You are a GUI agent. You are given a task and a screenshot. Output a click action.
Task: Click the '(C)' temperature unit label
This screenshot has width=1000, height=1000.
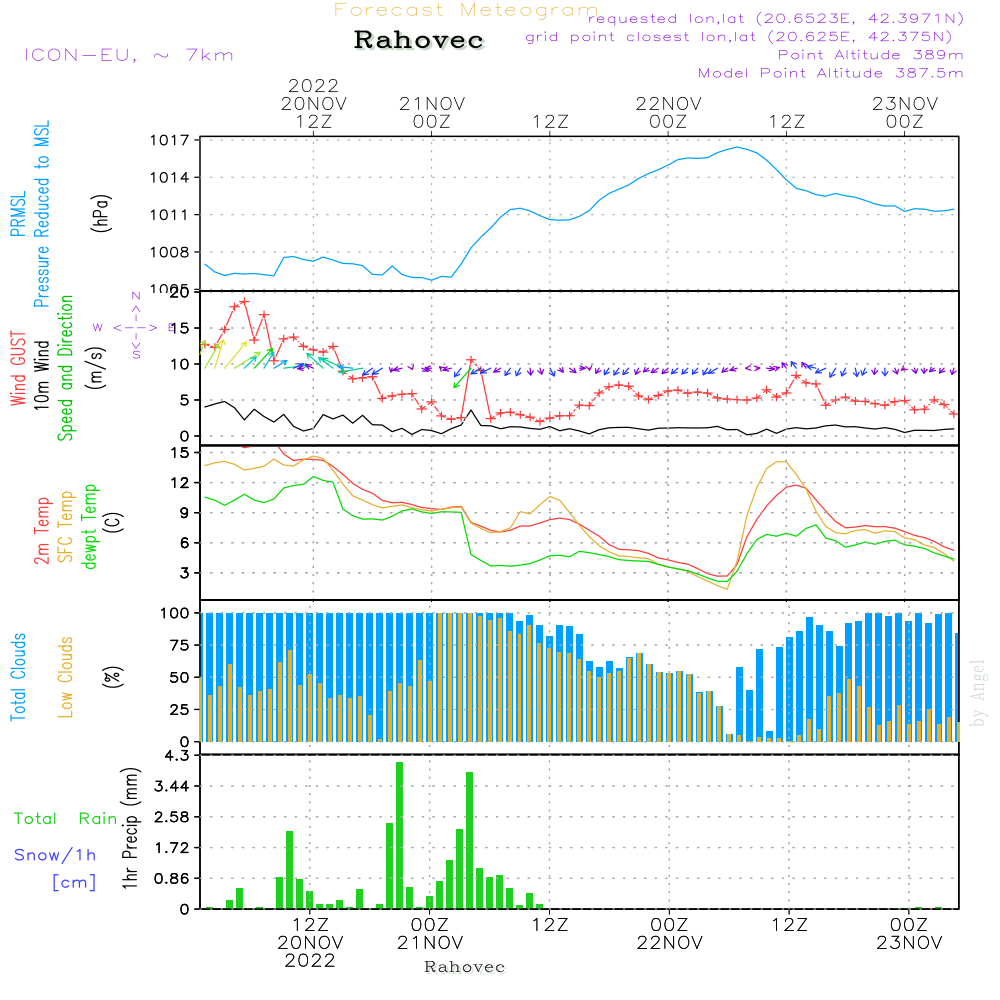click(113, 522)
